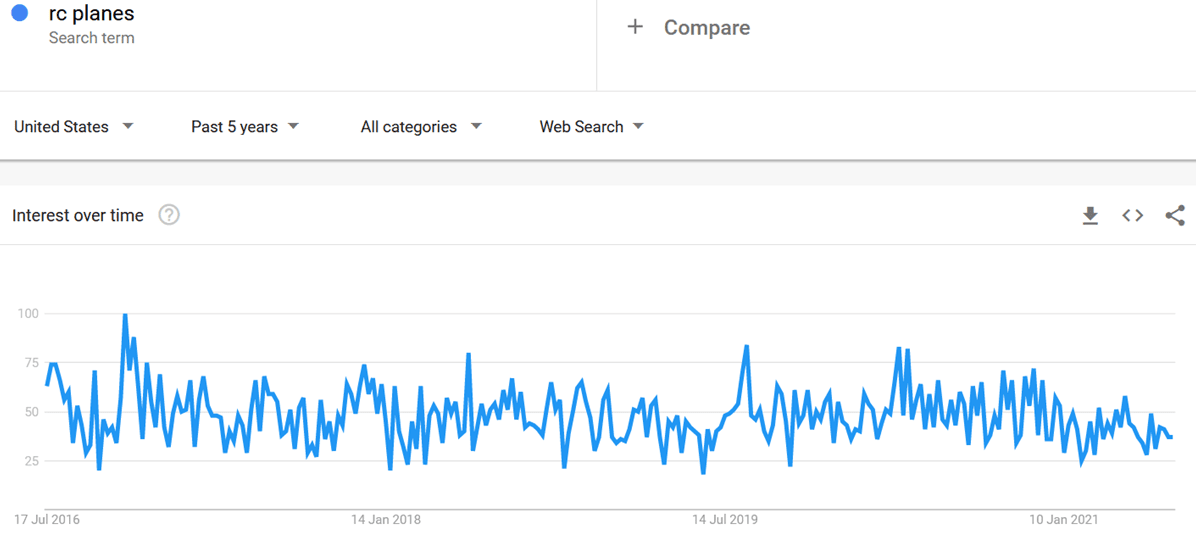The width and height of the screenshot is (1196, 535).
Task: Click the 25 value on the y-axis
Action: coord(29,461)
